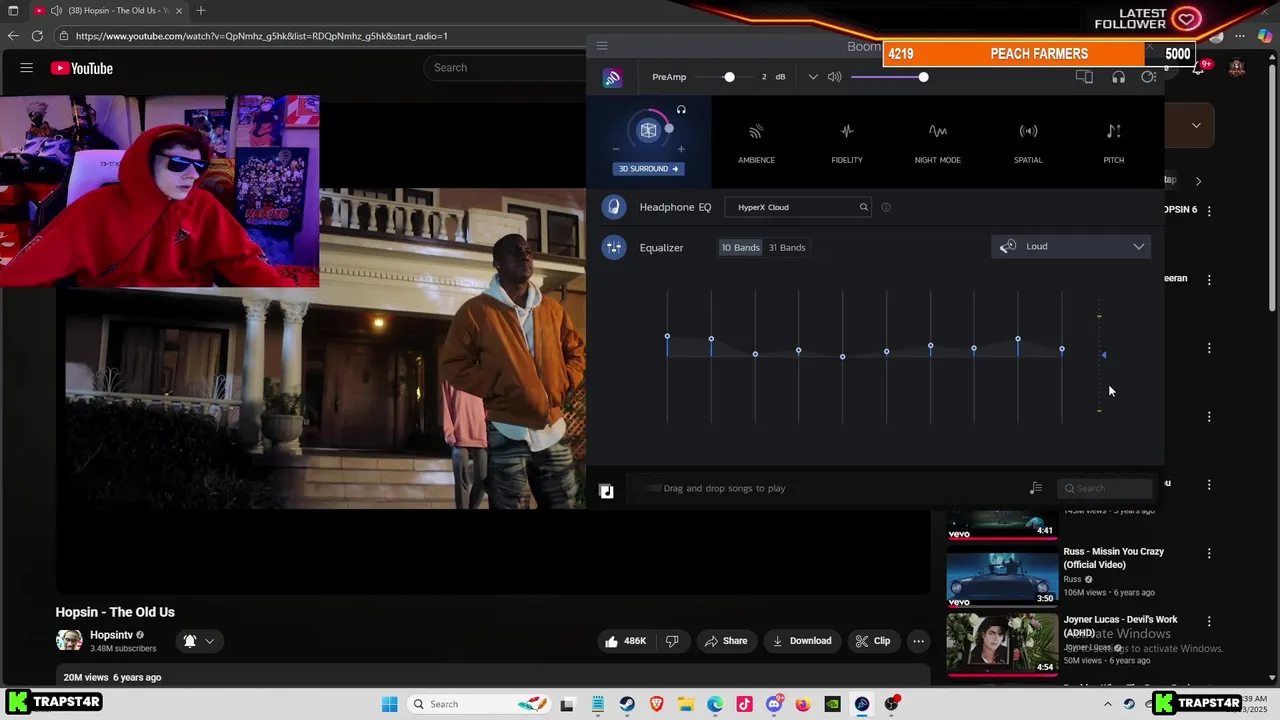Enable the Spatial effect
Screen dimensions: 1280x720
(x=1028, y=142)
